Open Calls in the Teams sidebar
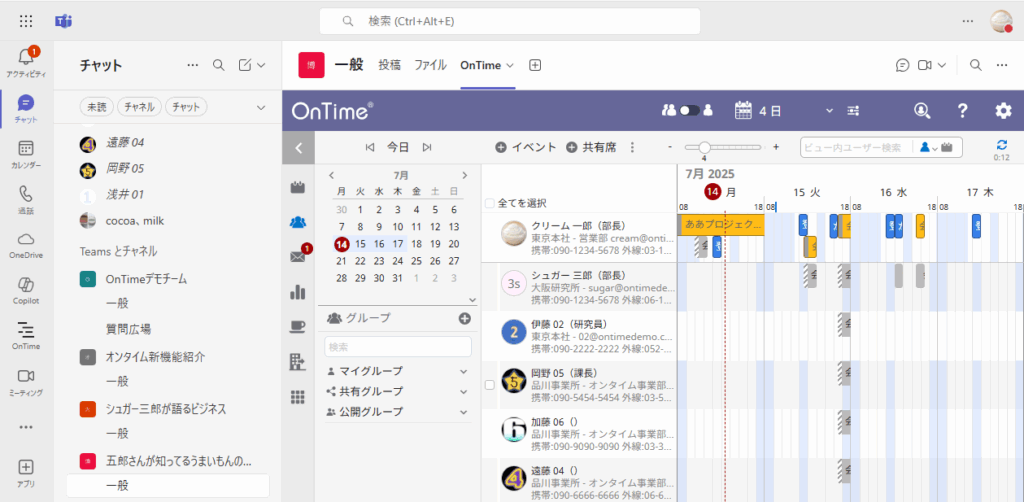This screenshot has height=502, width=1024. [x=26, y=200]
